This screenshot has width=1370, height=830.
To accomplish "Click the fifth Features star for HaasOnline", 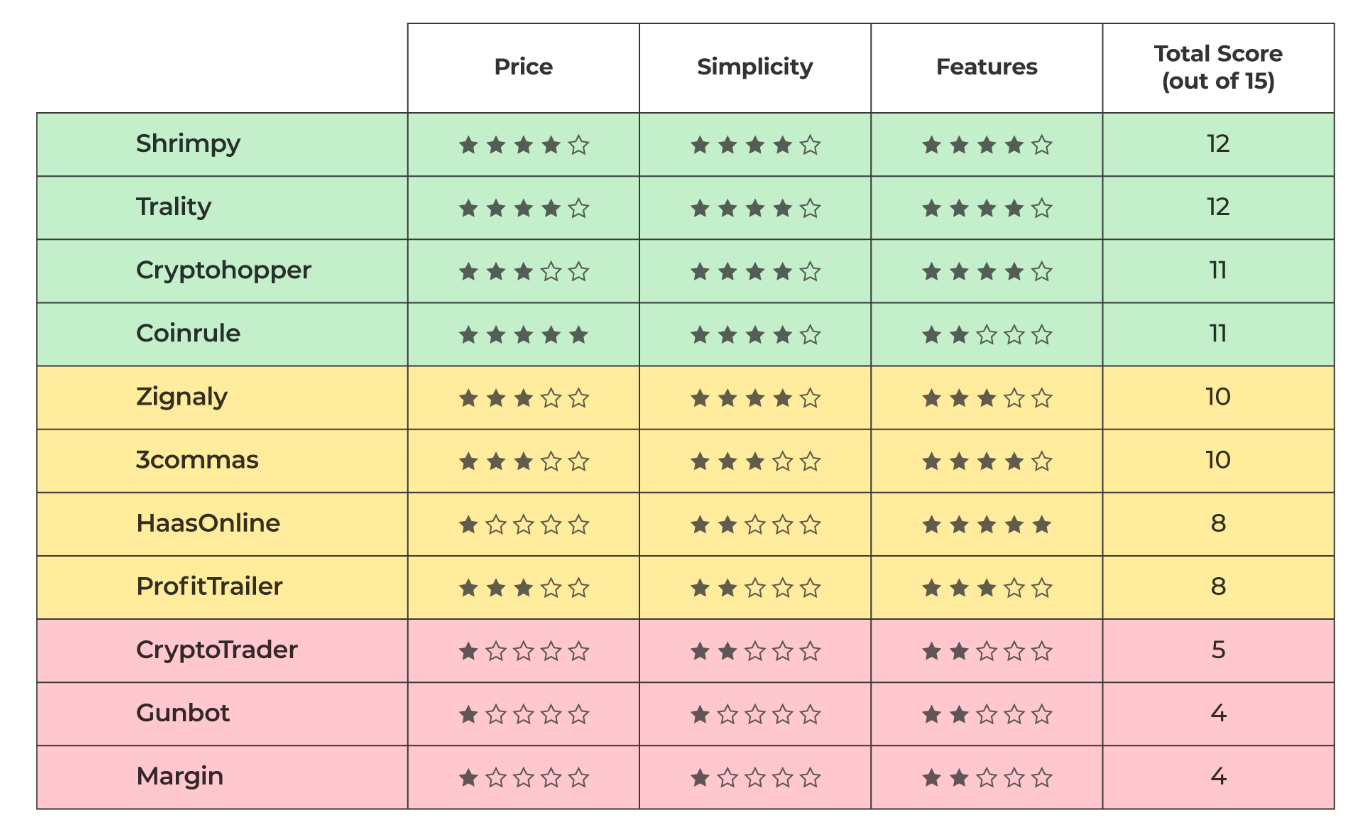I will tap(1041, 524).
